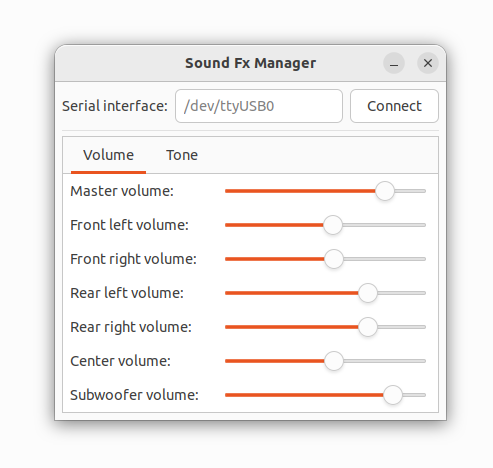Screen dimensions: 493x468
Task: Click the Center volume slider handle
Action: [x=334, y=361]
